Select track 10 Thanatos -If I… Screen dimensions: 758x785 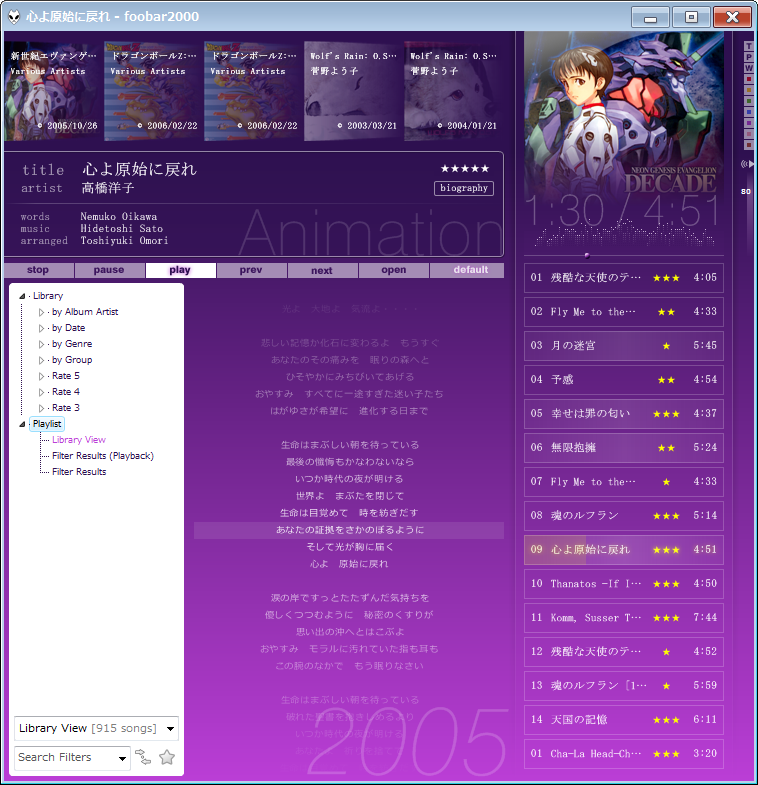click(x=624, y=584)
